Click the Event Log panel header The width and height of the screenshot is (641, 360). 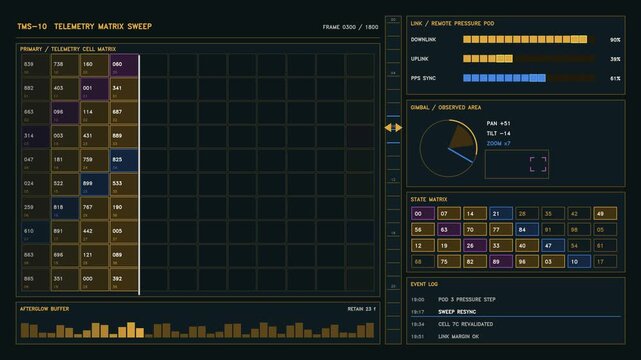(x=424, y=284)
